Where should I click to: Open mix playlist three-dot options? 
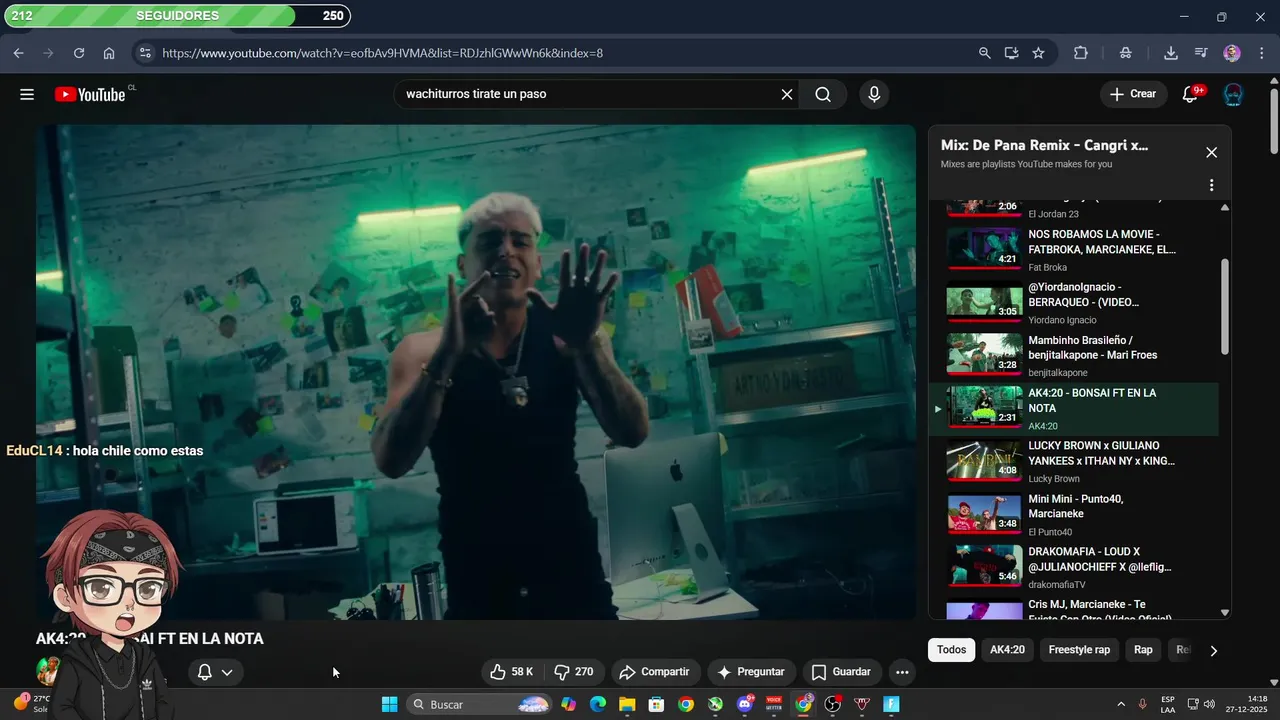coord(1211,185)
